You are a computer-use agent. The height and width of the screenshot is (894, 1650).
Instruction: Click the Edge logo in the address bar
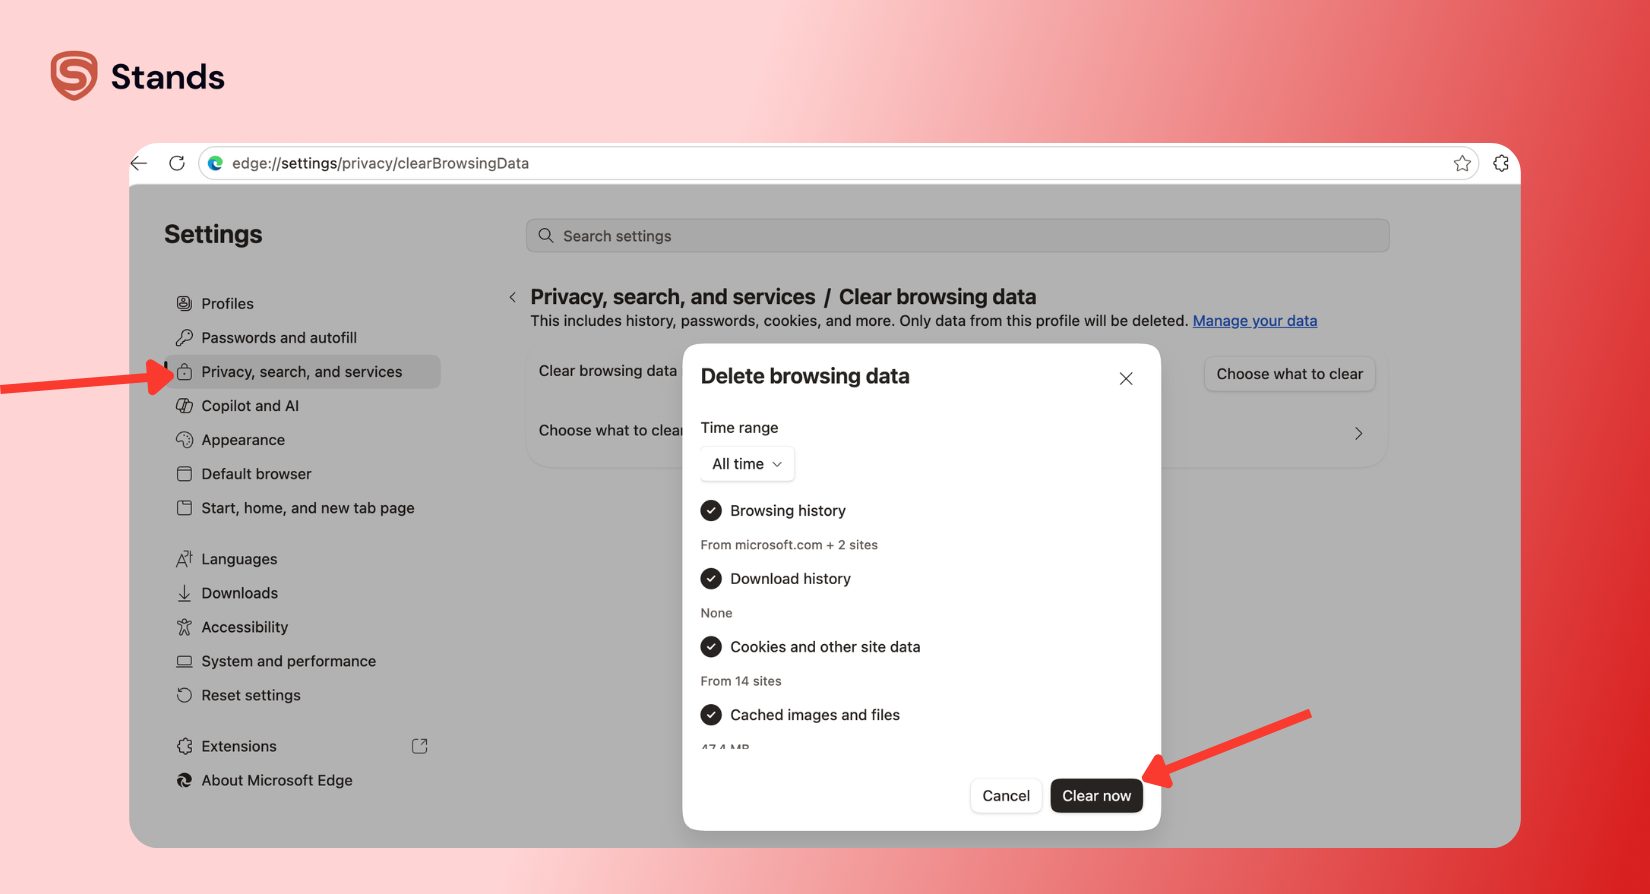(215, 163)
